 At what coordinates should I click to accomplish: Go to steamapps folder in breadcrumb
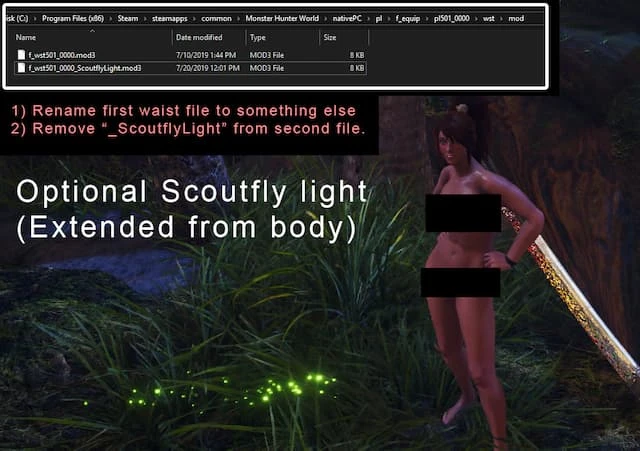170,19
